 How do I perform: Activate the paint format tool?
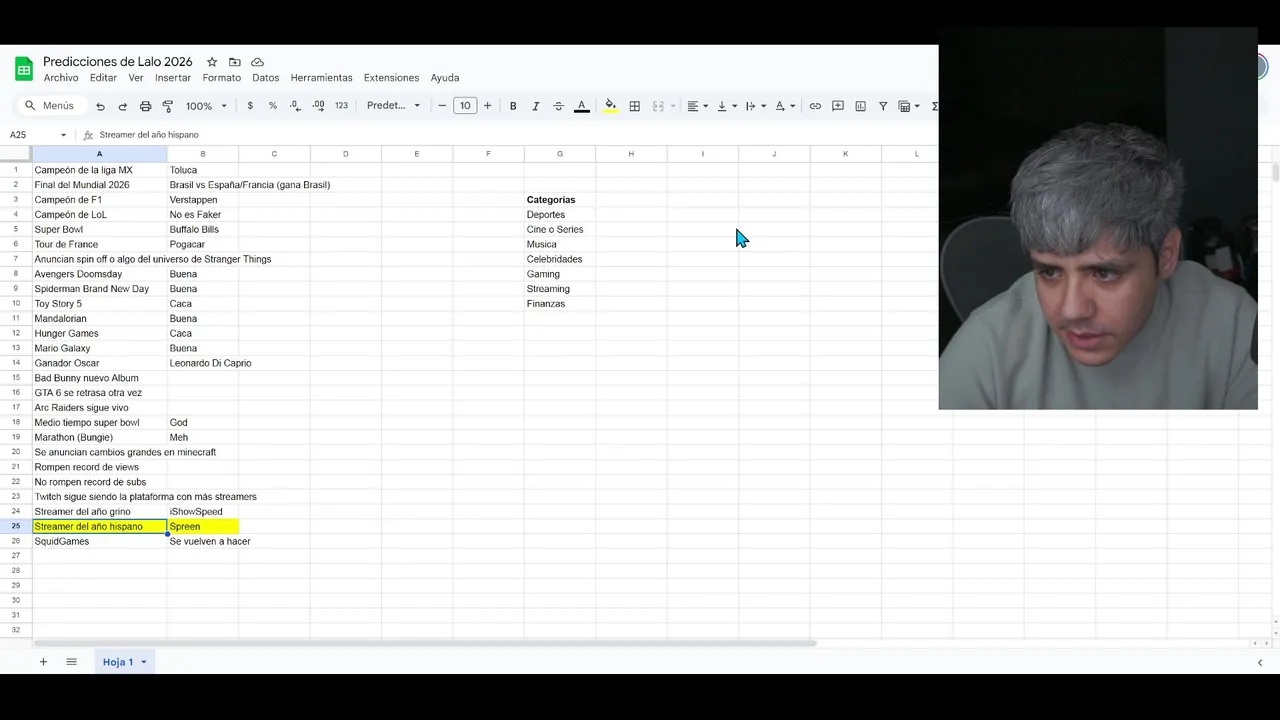coord(168,106)
